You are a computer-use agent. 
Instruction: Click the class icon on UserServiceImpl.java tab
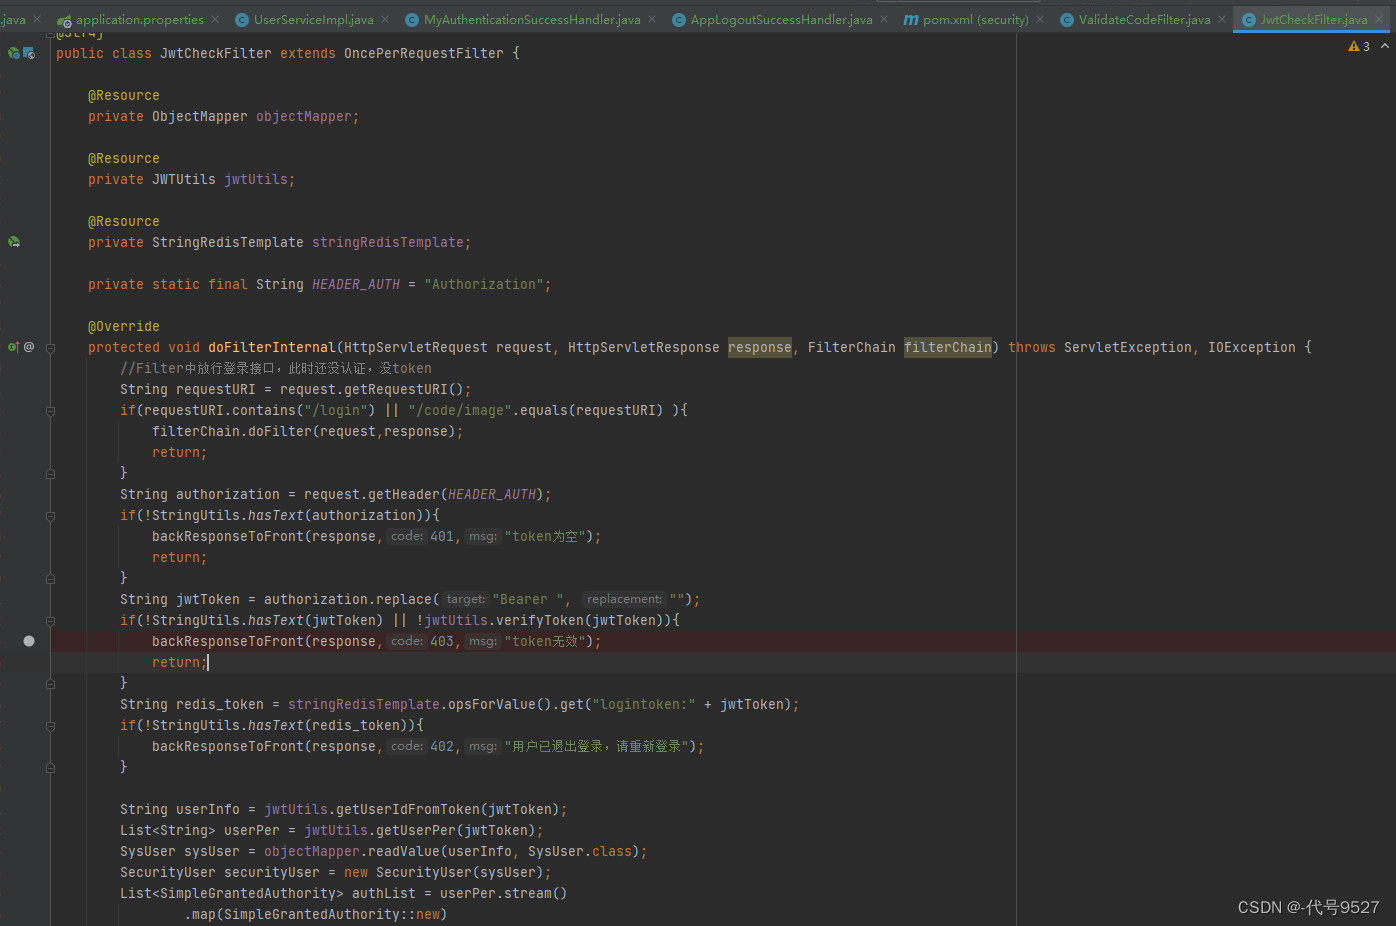pyautogui.click(x=242, y=20)
